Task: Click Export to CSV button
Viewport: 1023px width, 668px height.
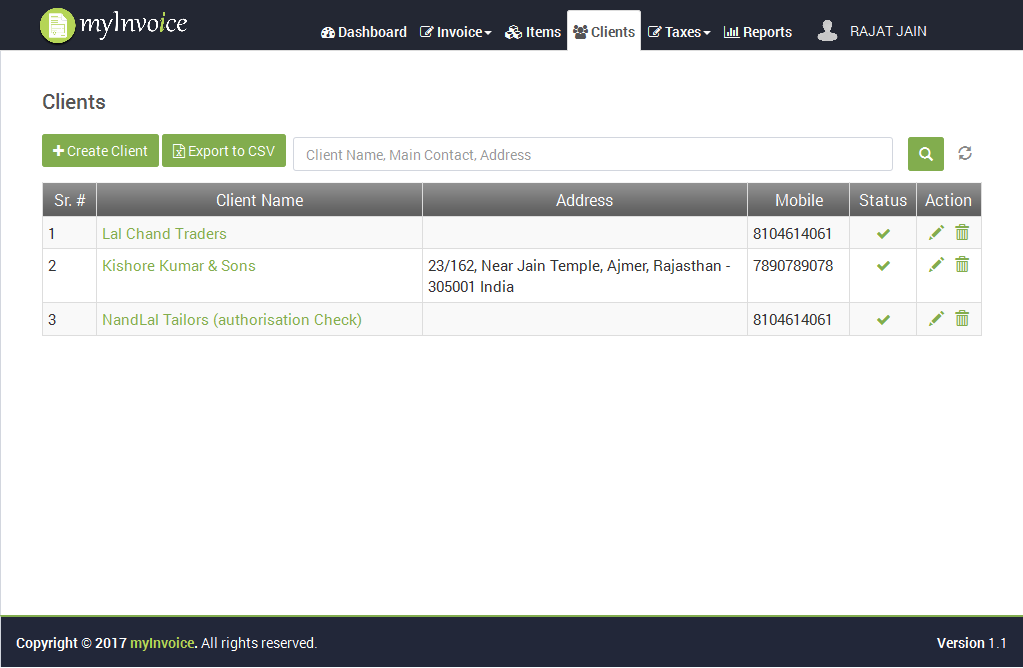Action: (224, 151)
